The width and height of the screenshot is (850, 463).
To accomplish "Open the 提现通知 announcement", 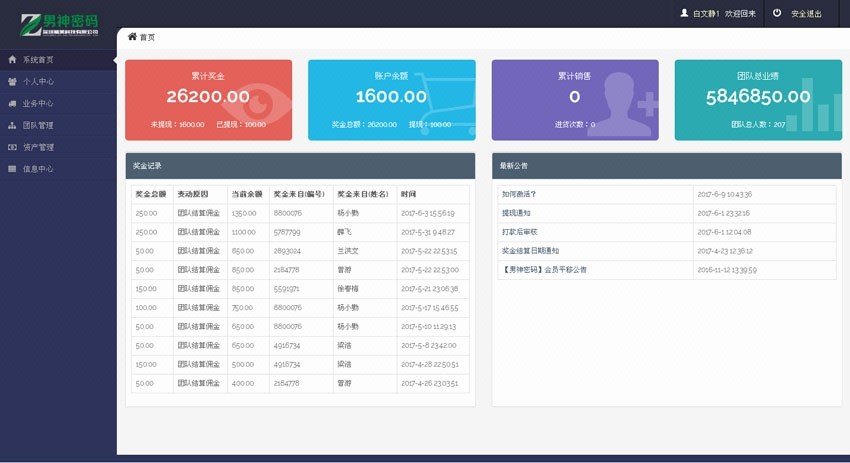I will click(516, 213).
